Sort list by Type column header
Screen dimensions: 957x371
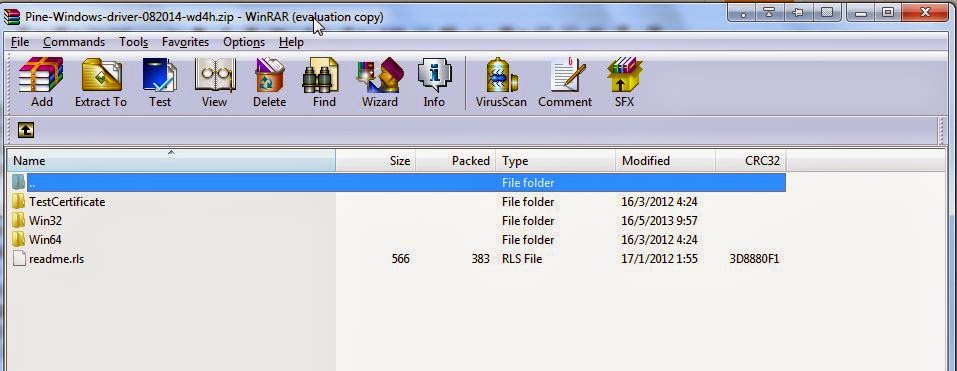coord(555,160)
